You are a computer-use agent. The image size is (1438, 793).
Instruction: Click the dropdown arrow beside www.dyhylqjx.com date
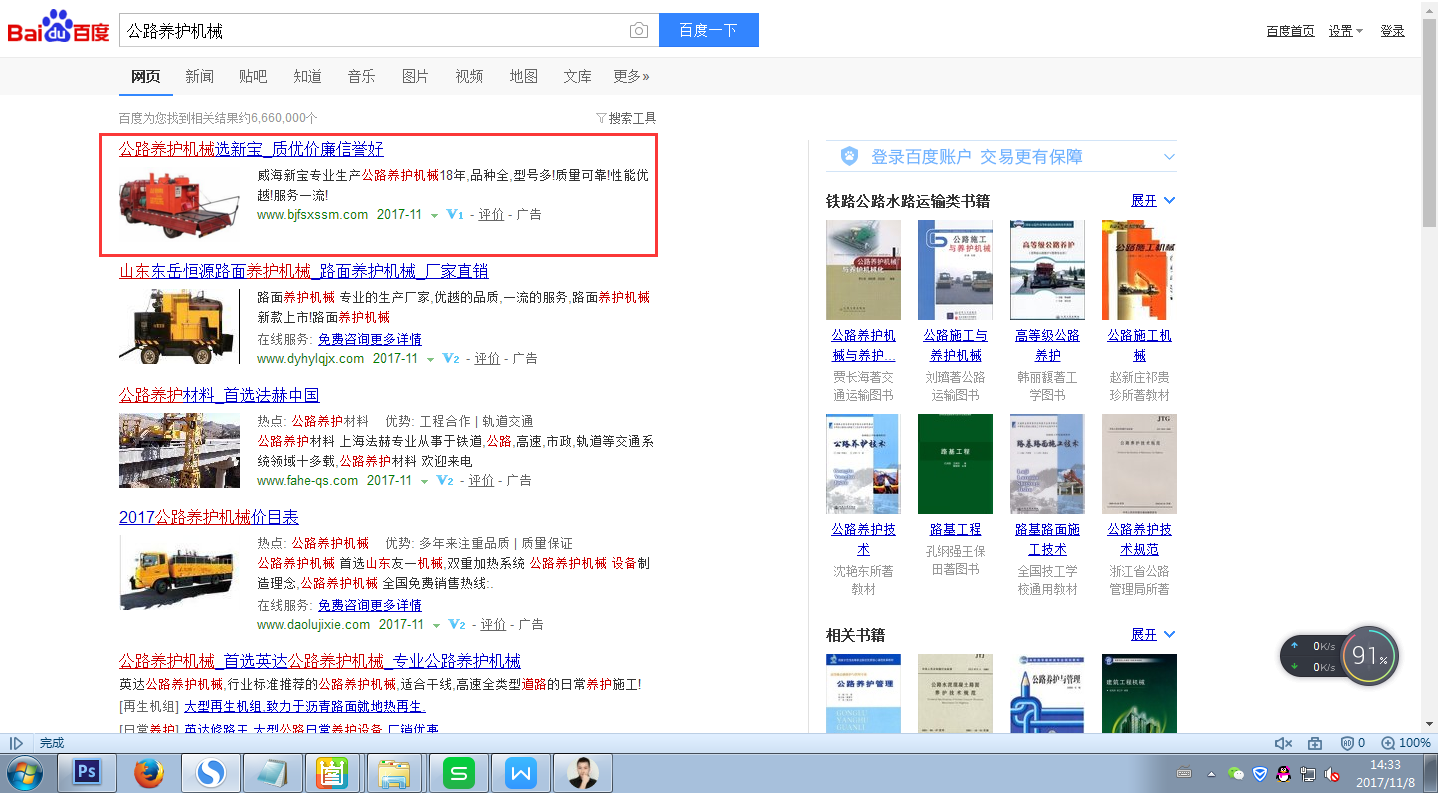[x=430, y=359]
